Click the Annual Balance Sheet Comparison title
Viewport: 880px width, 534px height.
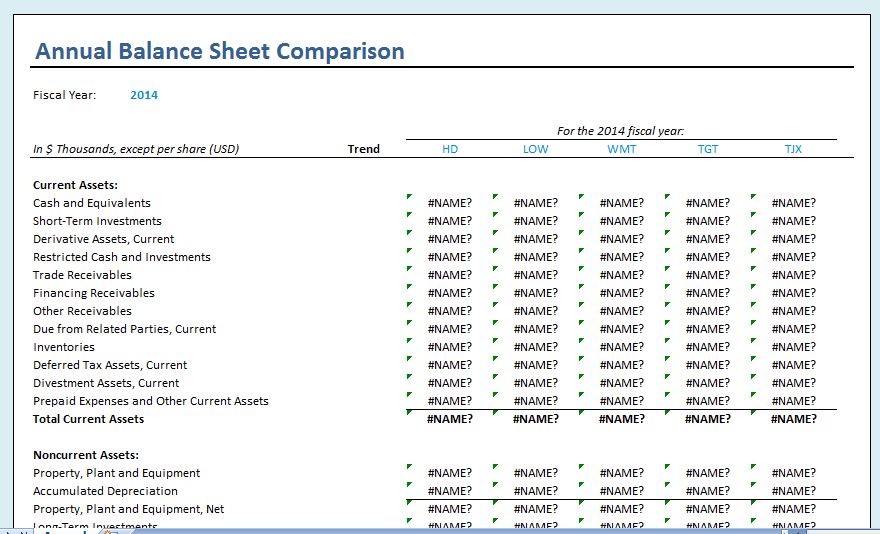point(219,52)
